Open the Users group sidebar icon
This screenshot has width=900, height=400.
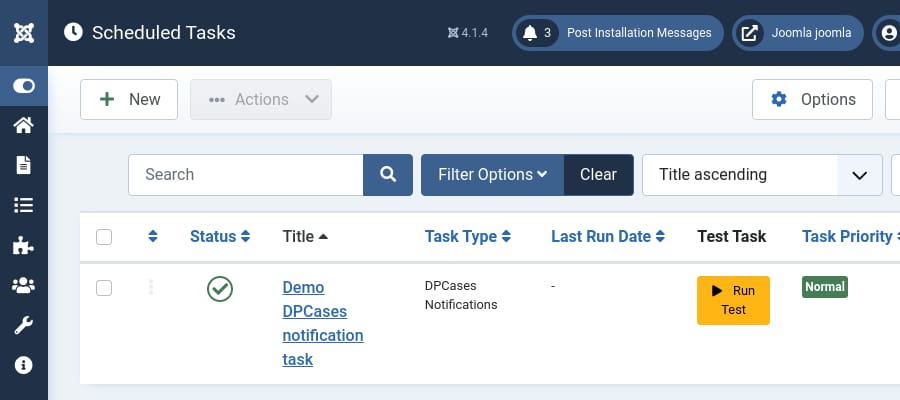[24, 285]
